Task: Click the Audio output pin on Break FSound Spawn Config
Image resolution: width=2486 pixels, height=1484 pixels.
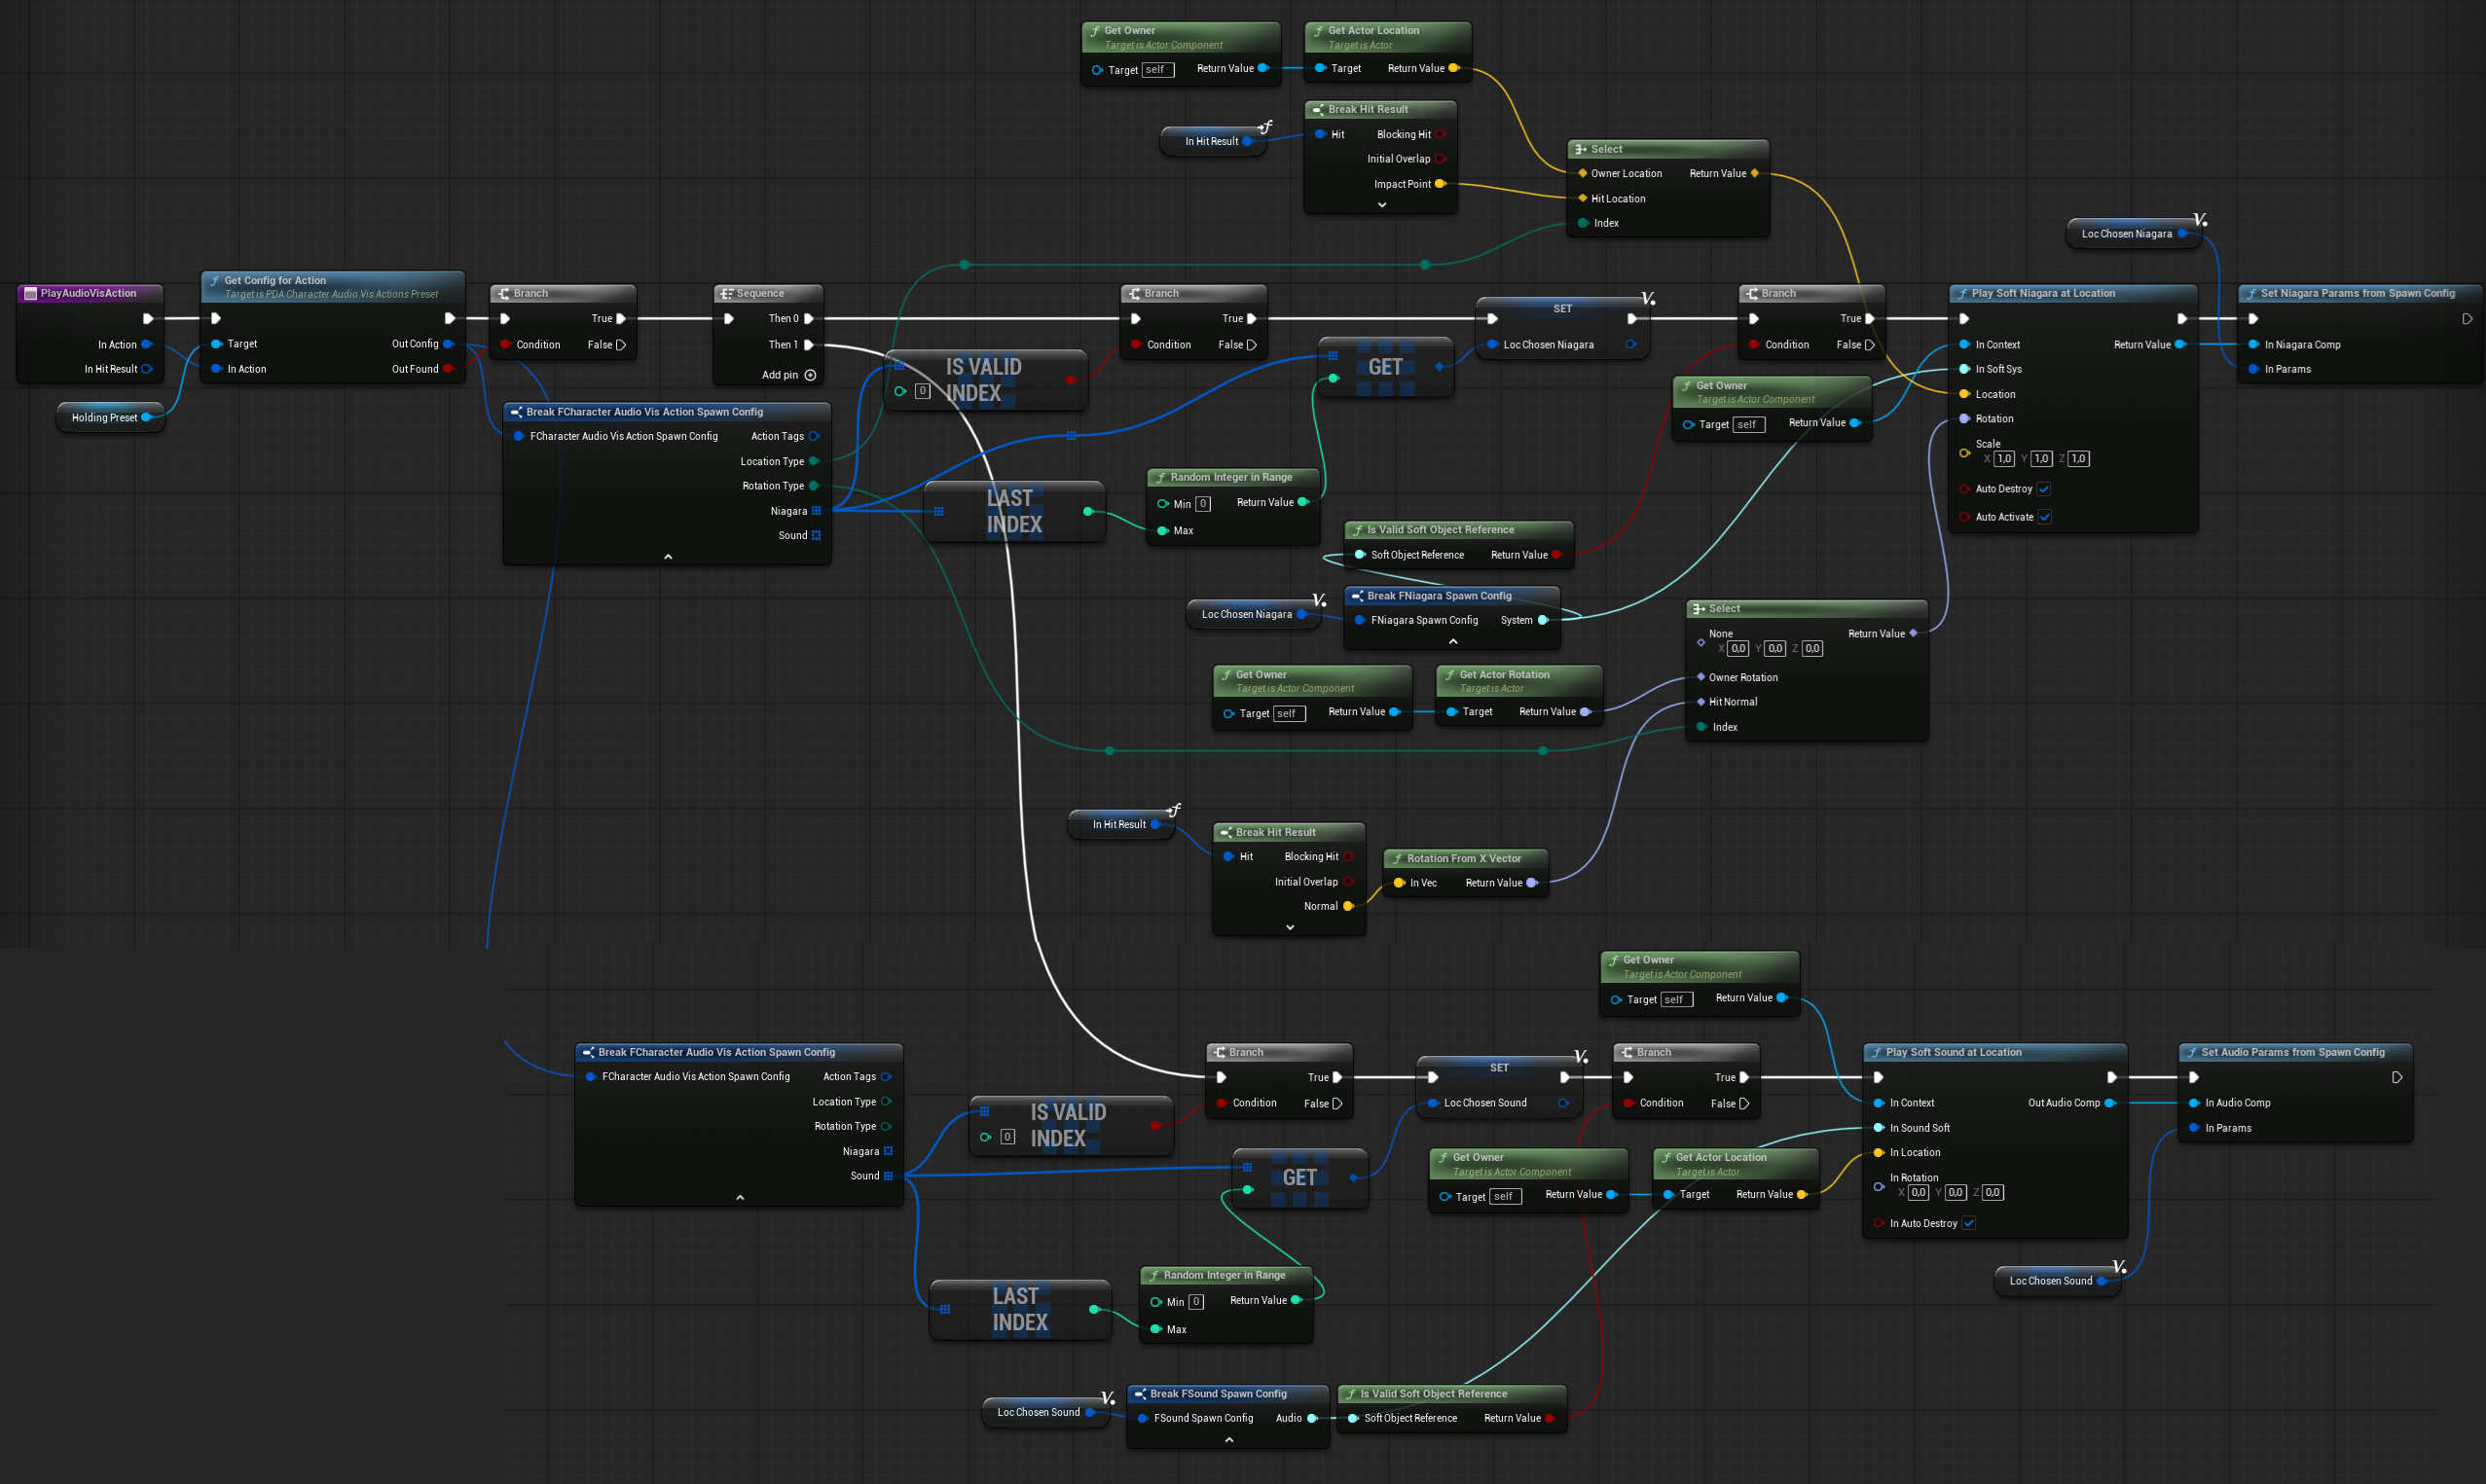Action: point(1312,1418)
